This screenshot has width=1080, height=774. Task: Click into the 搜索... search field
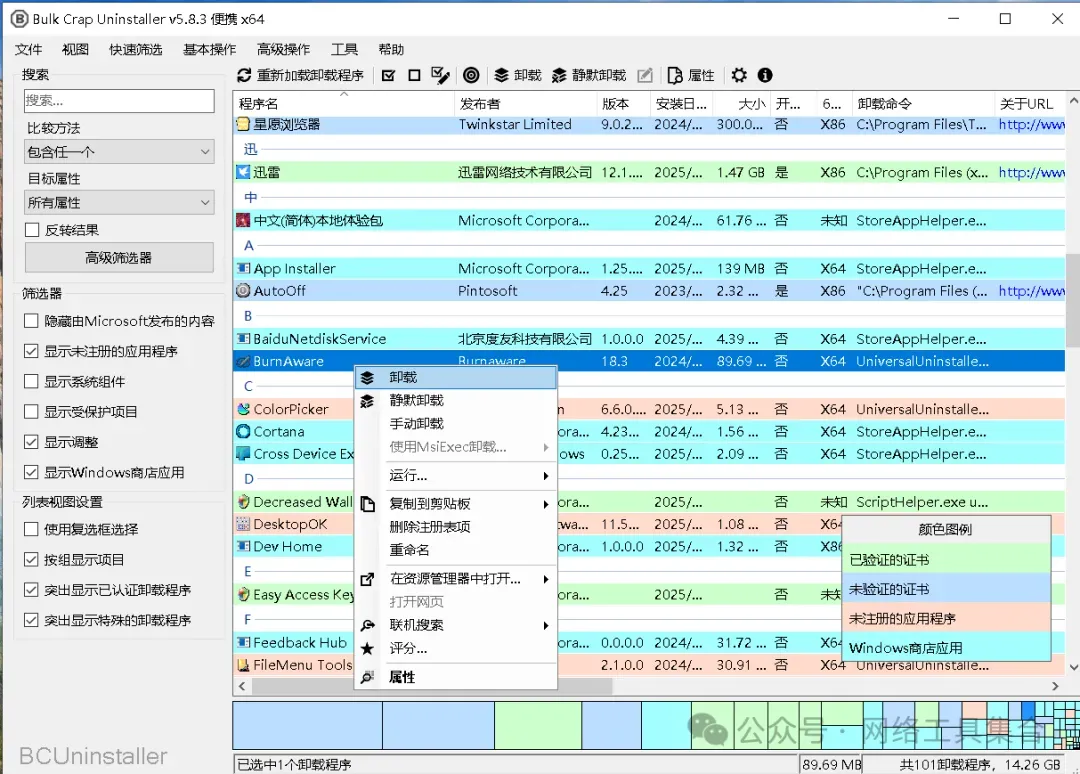tap(119, 101)
